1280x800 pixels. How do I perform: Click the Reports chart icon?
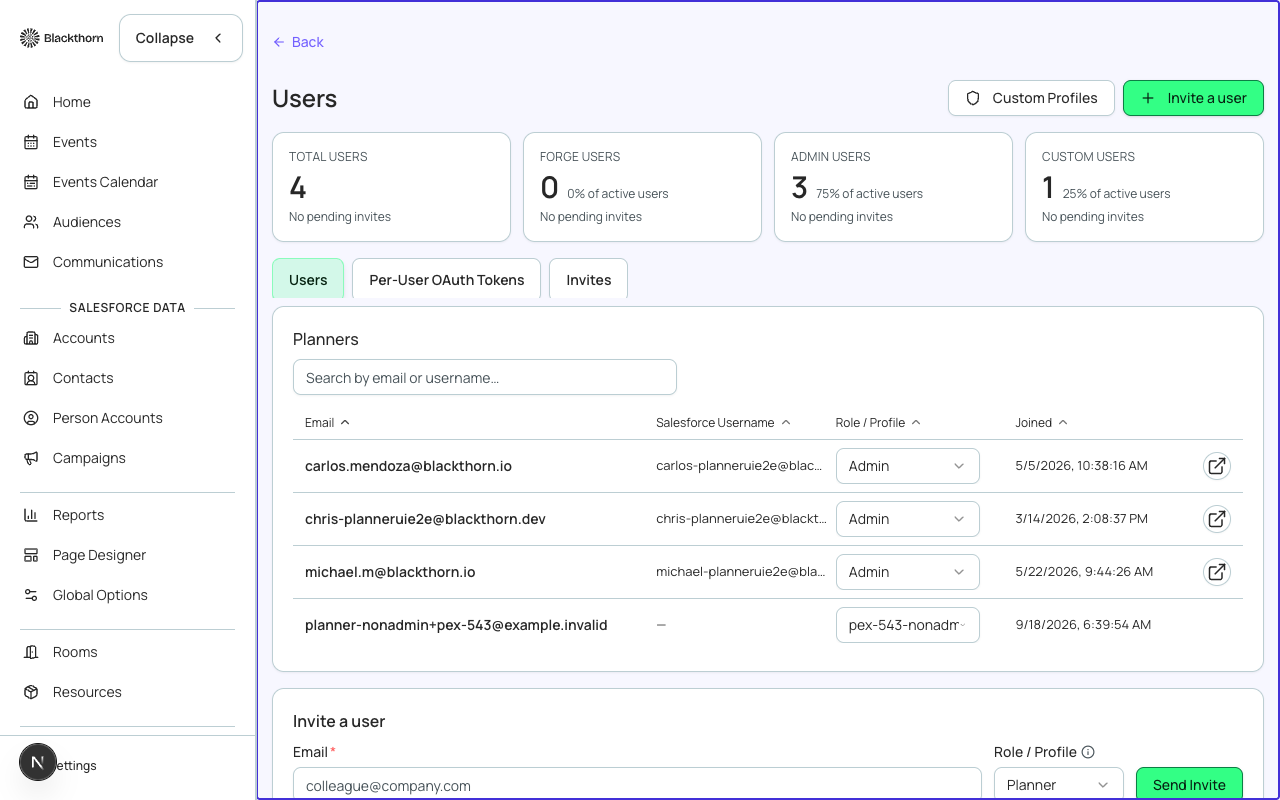(31, 515)
